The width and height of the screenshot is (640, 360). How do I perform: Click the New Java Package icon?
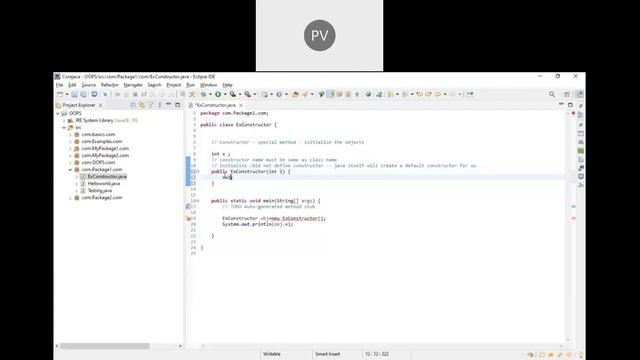tap(264, 94)
